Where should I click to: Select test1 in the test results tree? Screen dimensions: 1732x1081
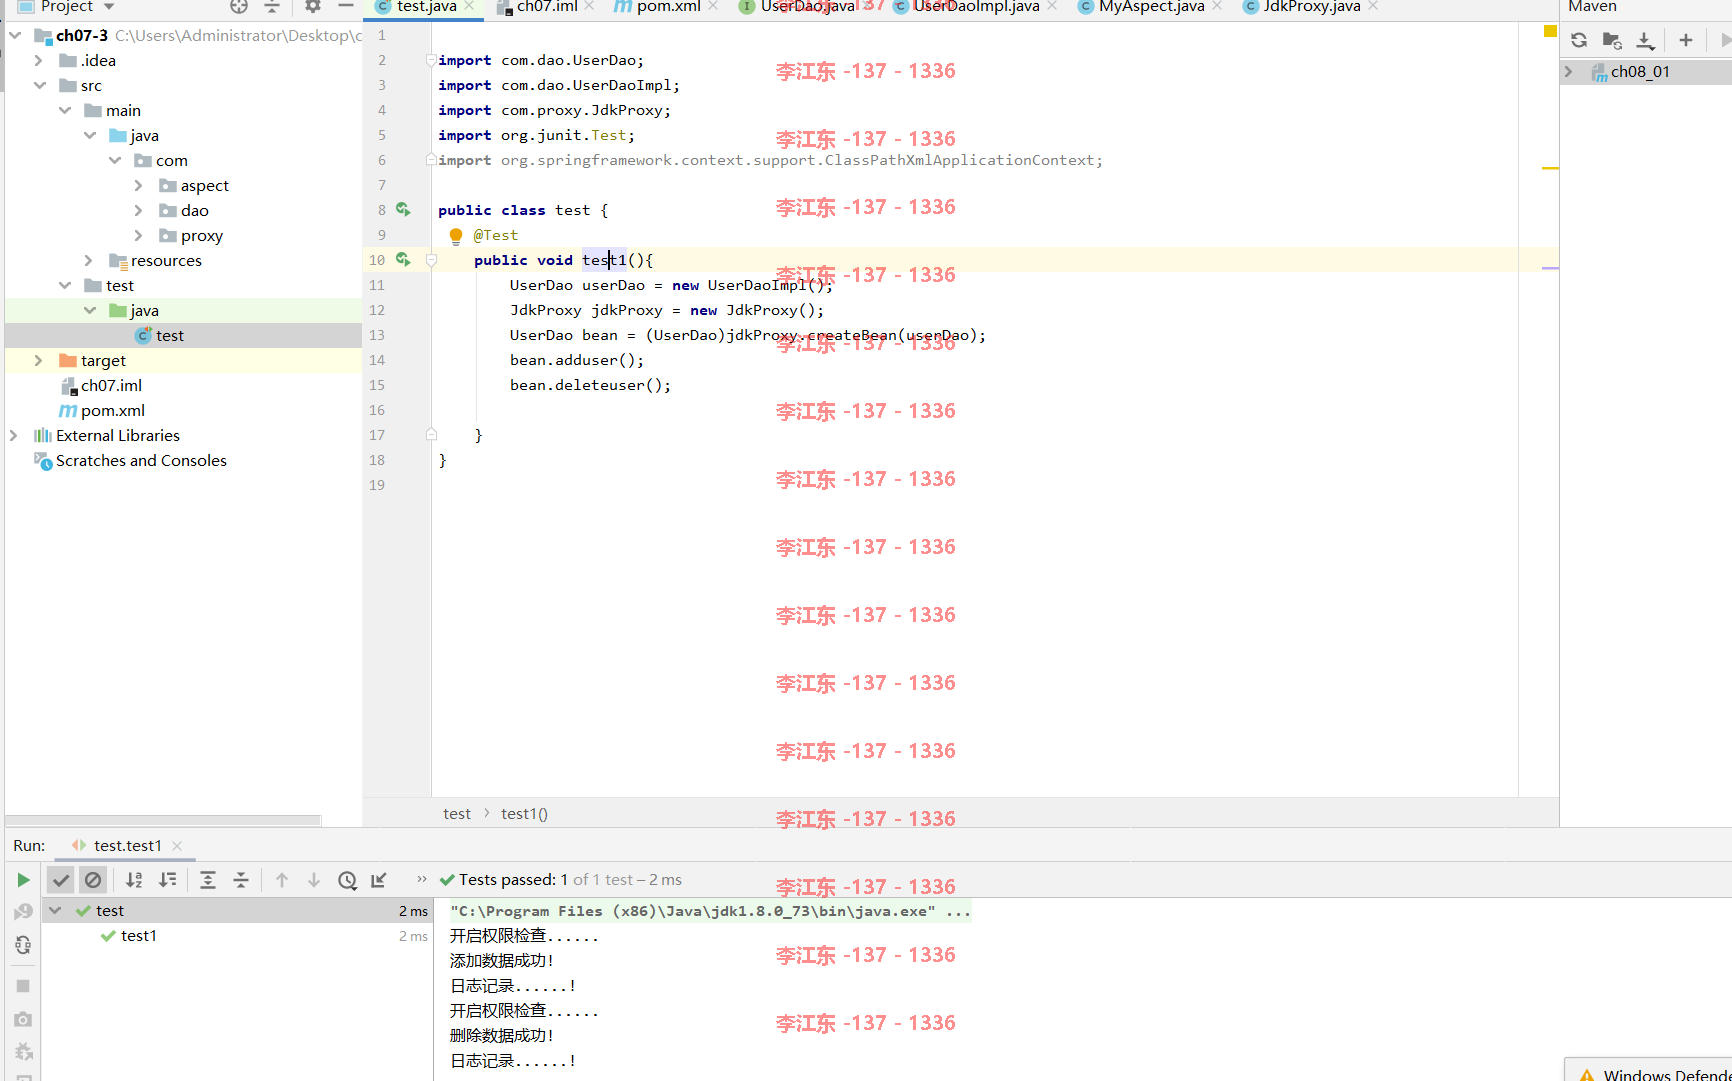click(x=139, y=936)
